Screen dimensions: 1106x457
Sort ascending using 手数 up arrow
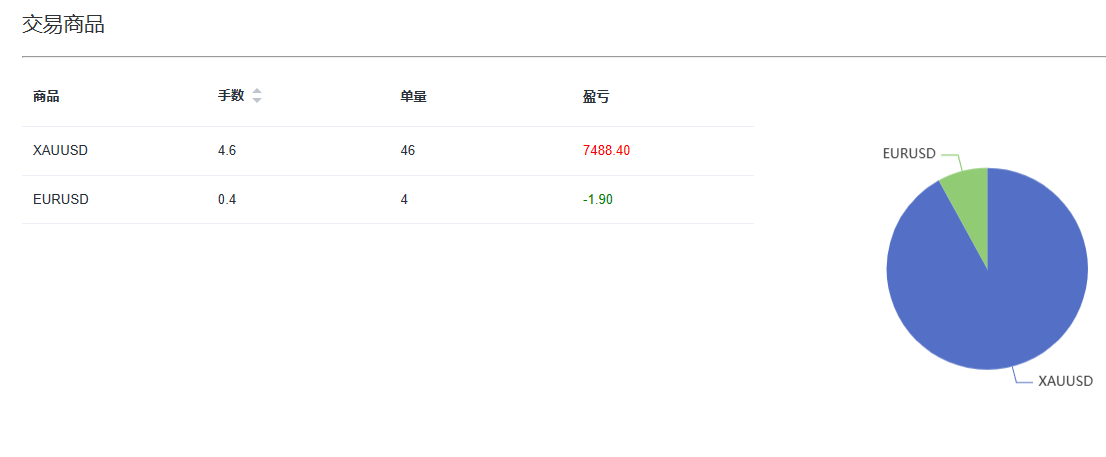pyautogui.click(x=257, y=92)
